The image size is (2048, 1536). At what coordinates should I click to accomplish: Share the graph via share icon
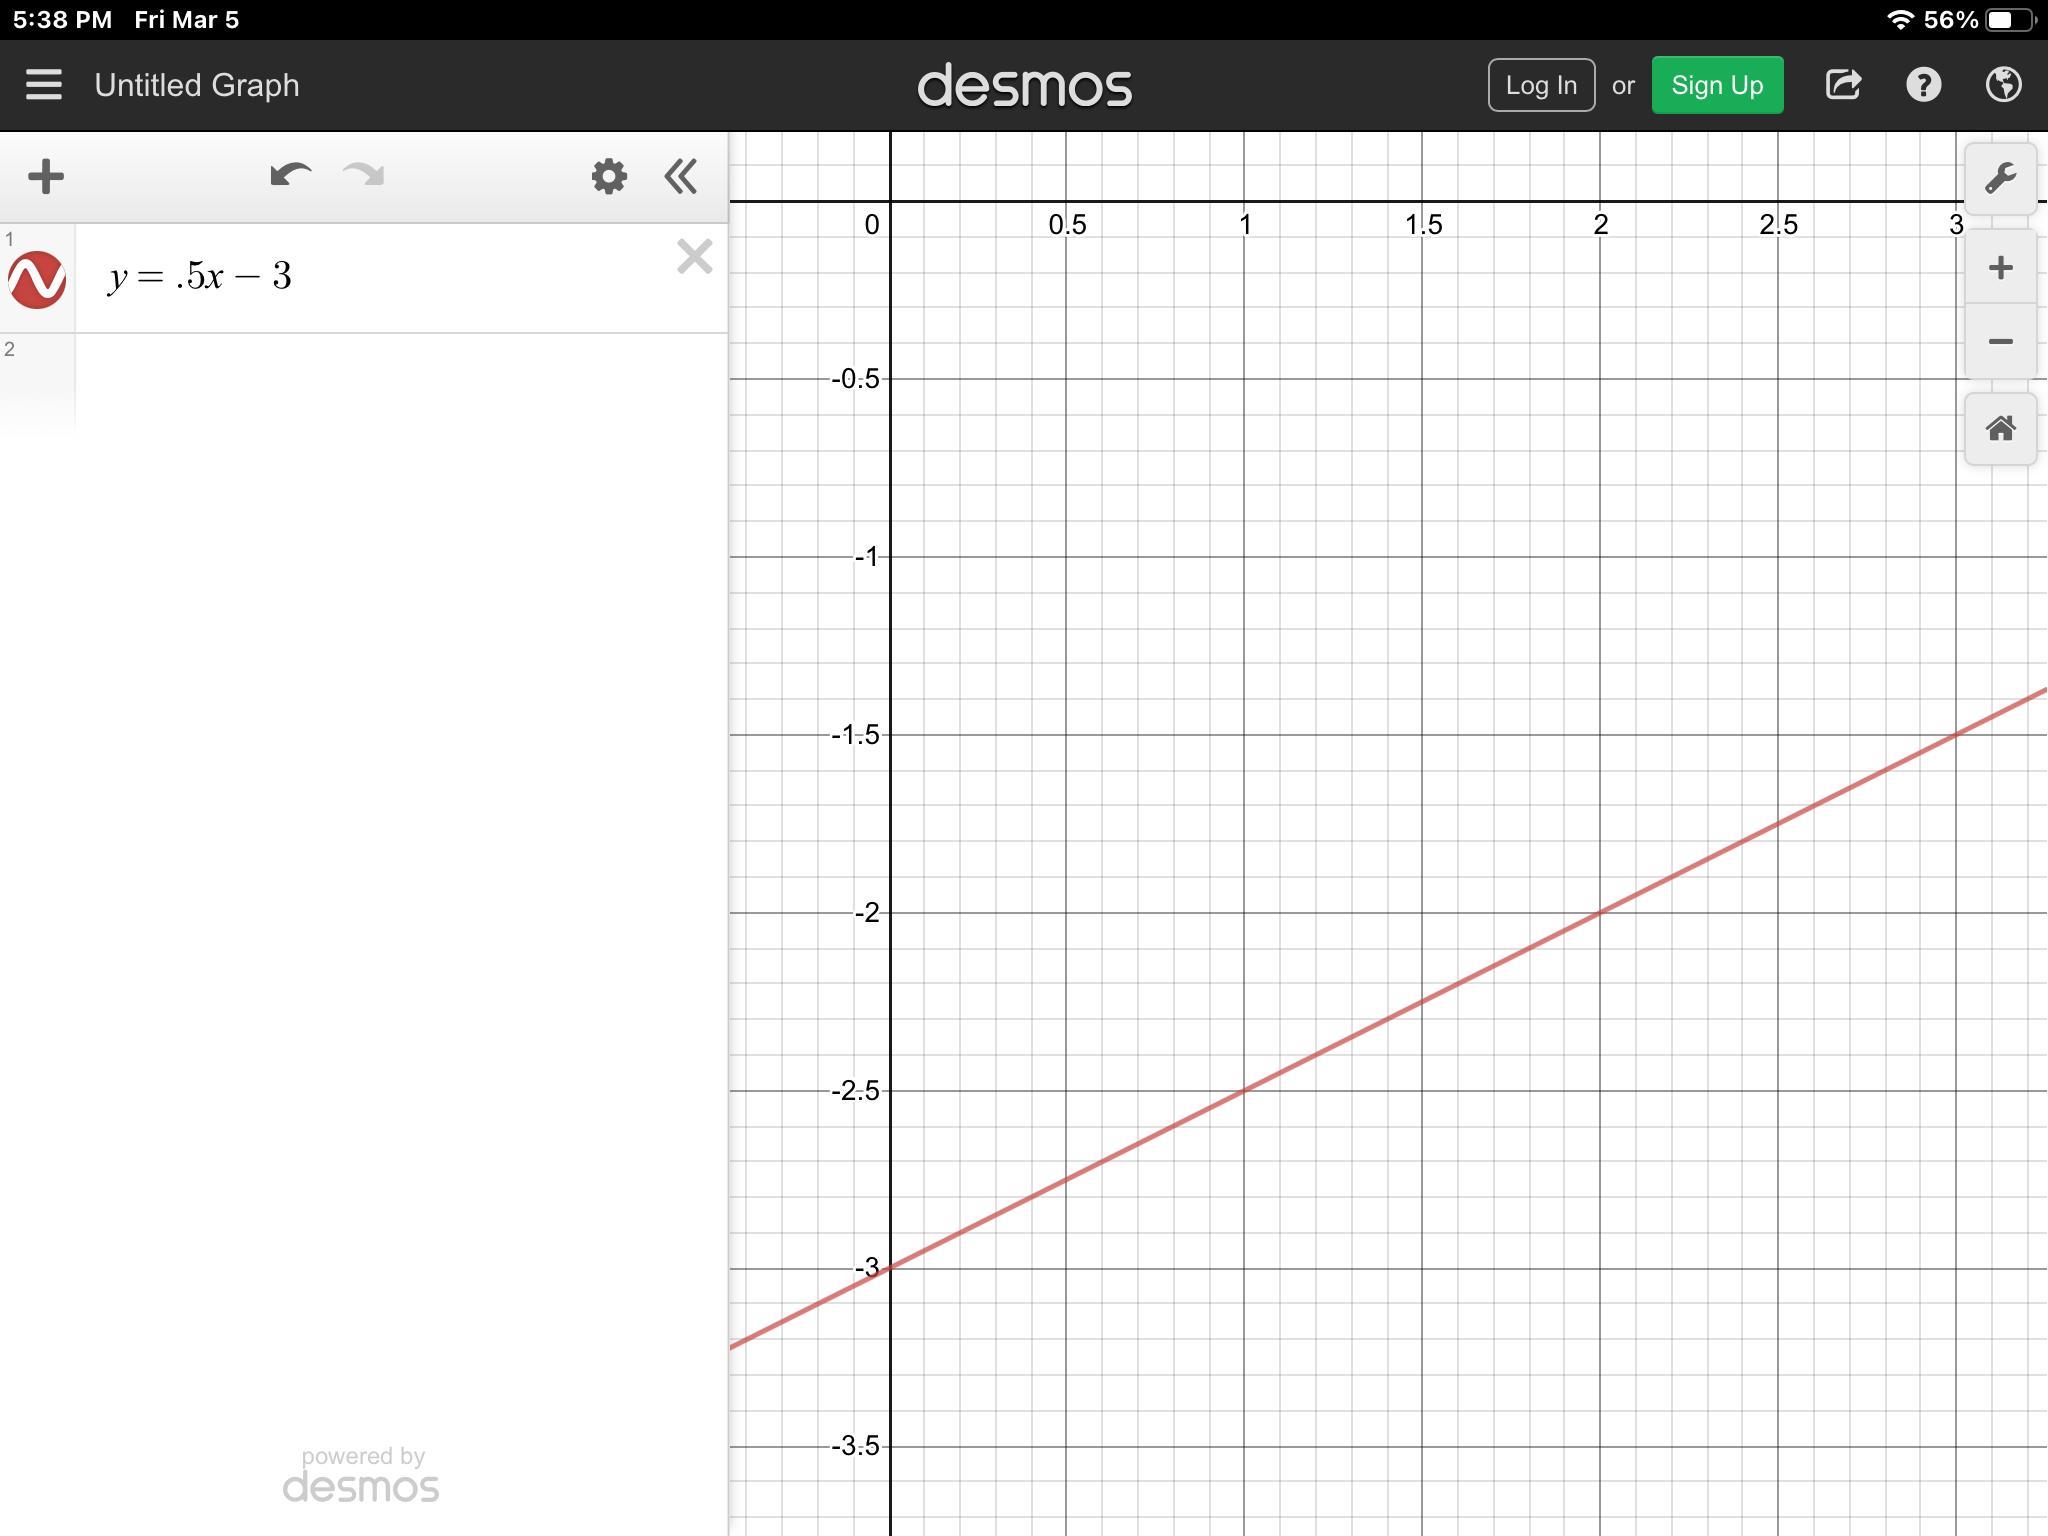pyautogui.click(x=1843, y=85)
